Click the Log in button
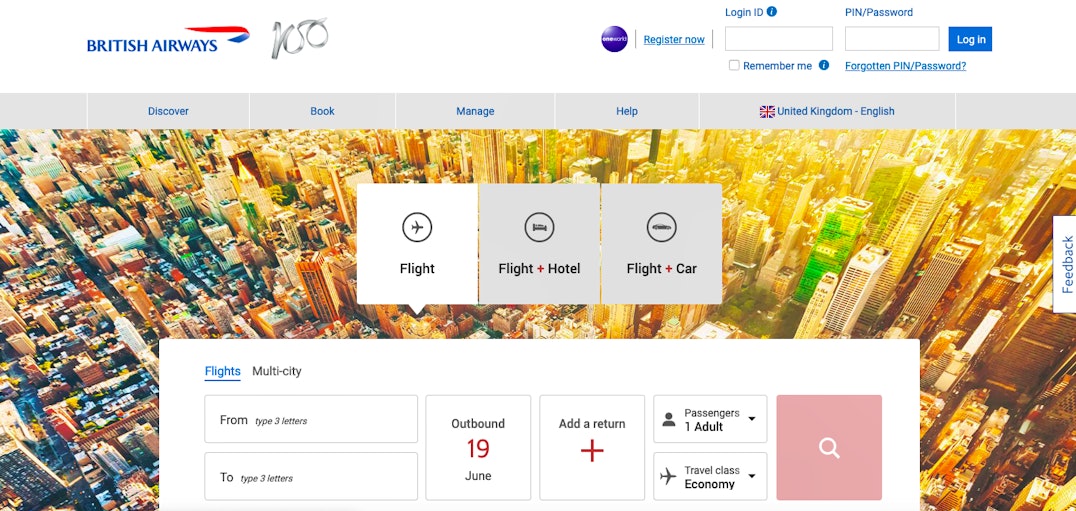This screenshot has width=1076, height=511. [x=970, y=39]
